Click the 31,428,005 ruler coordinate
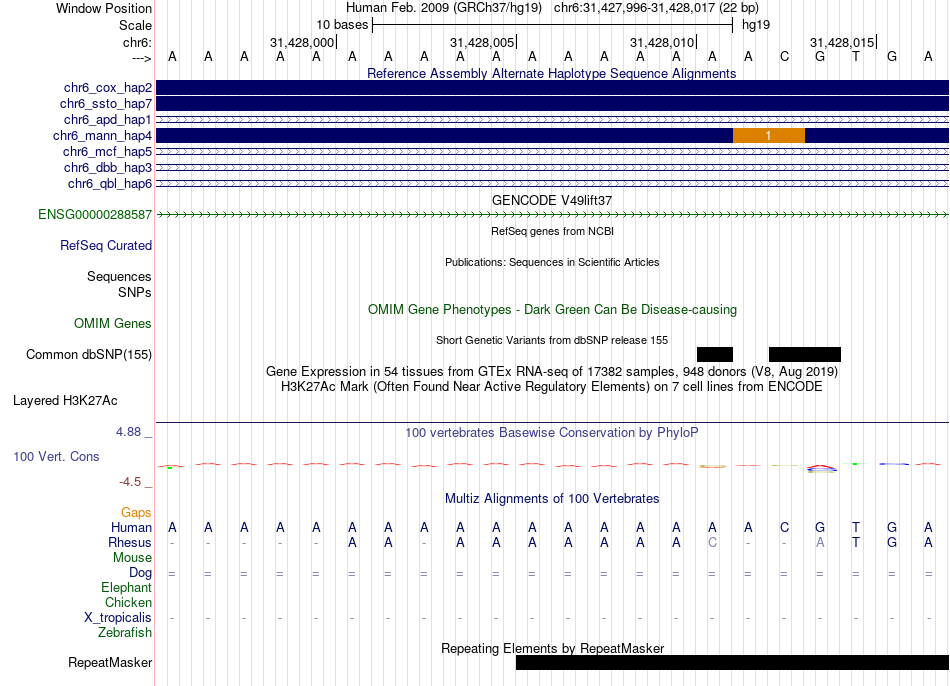The image size is (950, 686). 482,42
